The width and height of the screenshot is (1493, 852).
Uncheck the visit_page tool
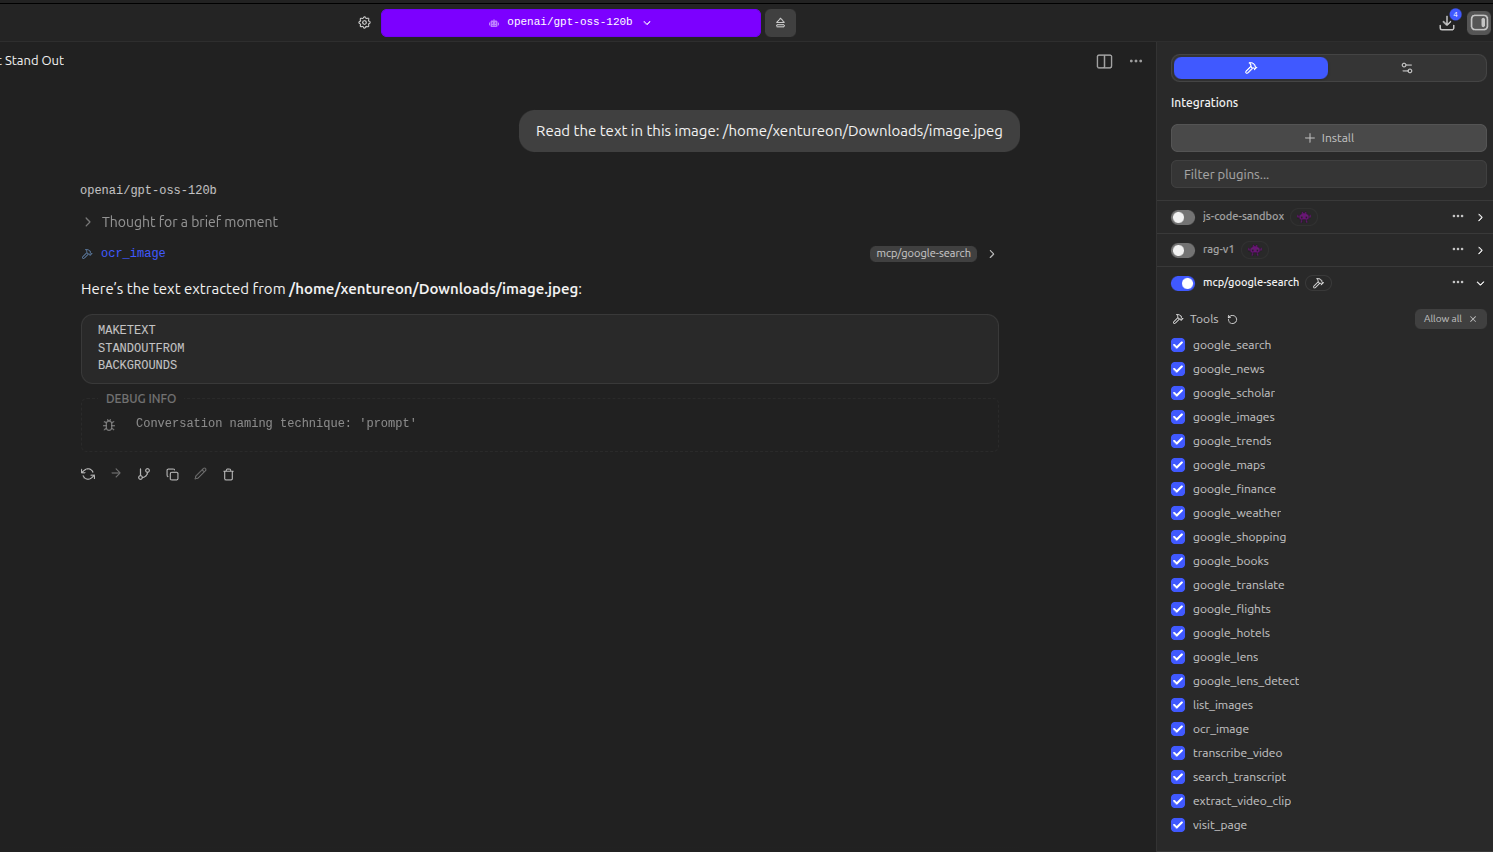[x=1178, y=825]
